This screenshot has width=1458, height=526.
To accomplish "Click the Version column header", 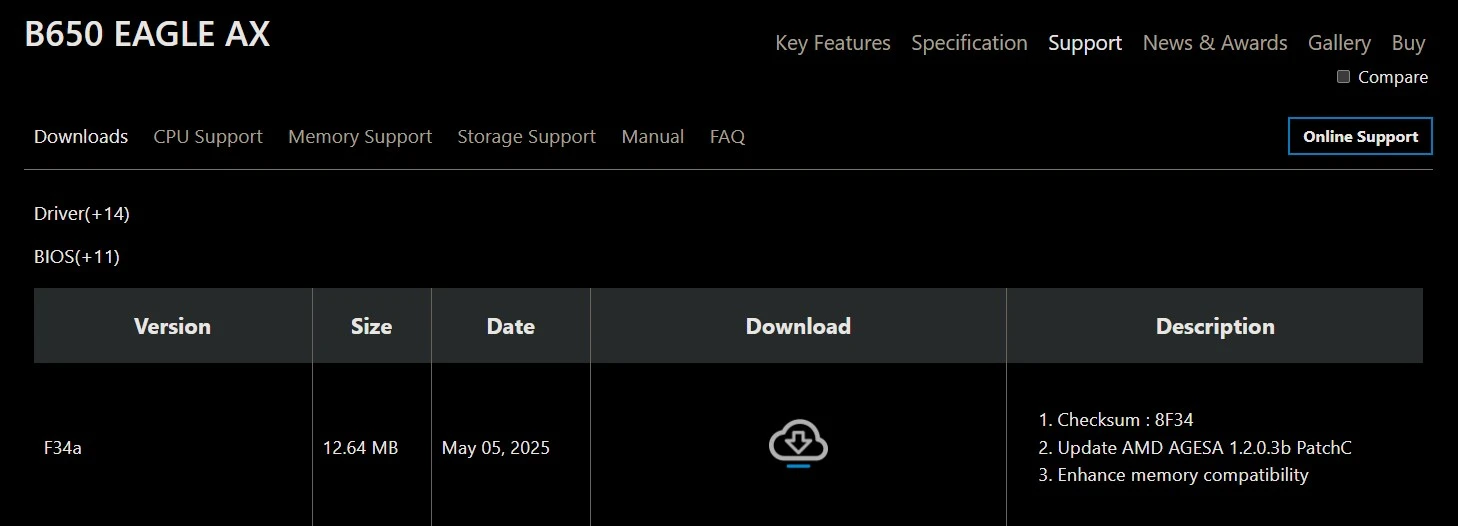I will coord(173,326).
